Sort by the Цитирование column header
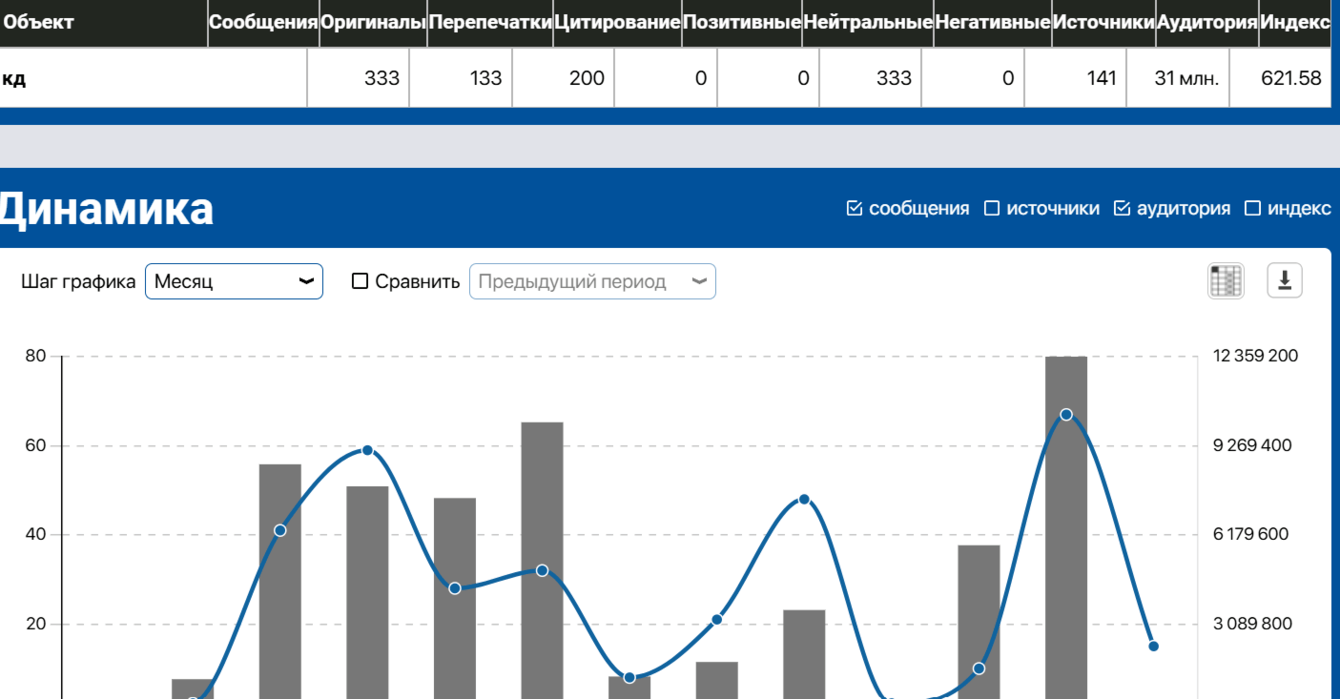Image resolution: width=1340 pixels, height=699 pixels. click(617, 22)
